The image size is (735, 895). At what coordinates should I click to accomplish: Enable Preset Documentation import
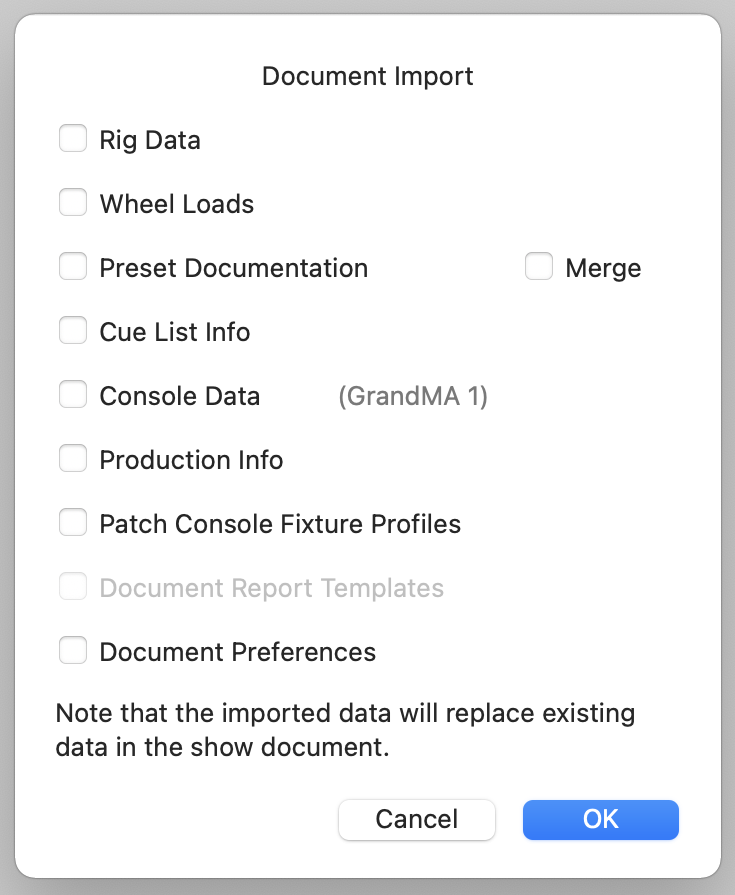coord(73,266)
